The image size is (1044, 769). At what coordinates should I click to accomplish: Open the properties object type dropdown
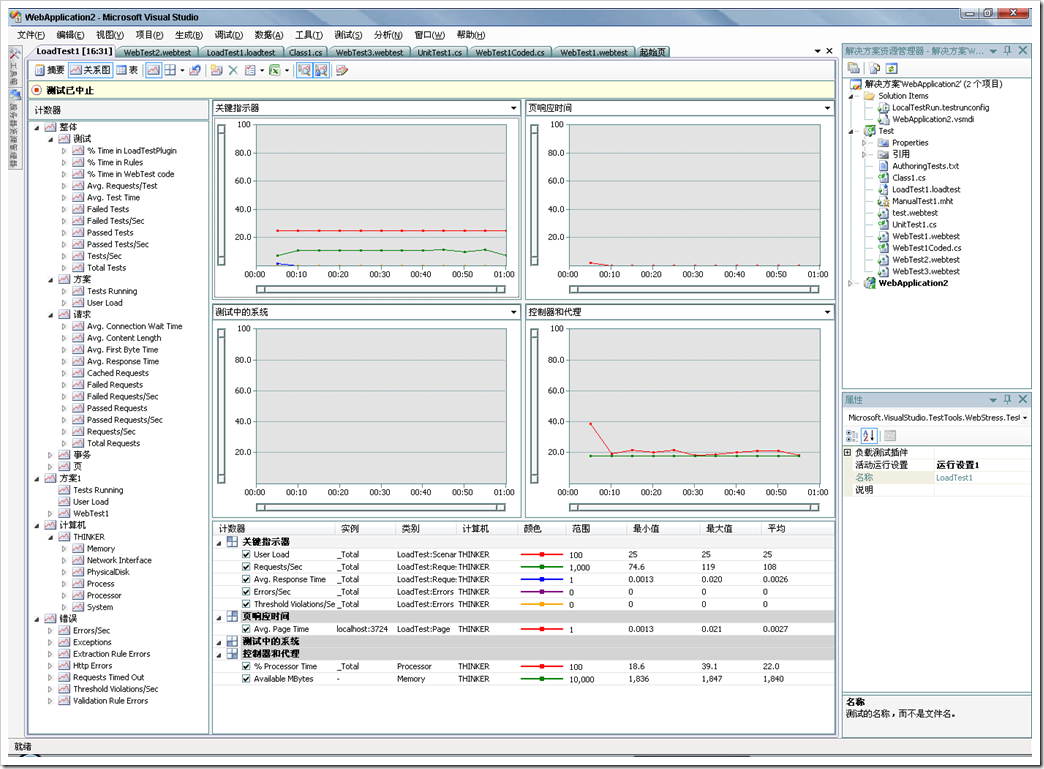pos(1025,417)
